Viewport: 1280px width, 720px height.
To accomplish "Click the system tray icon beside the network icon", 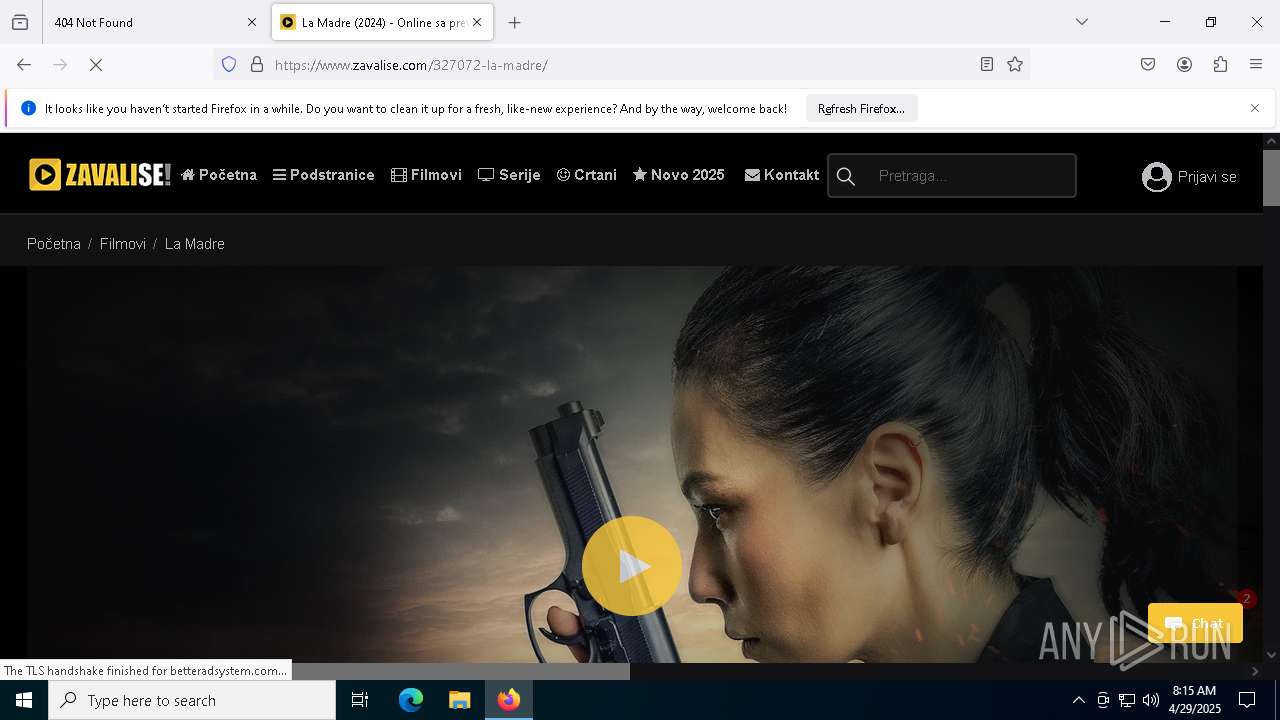I will [x=1103, y=700].
